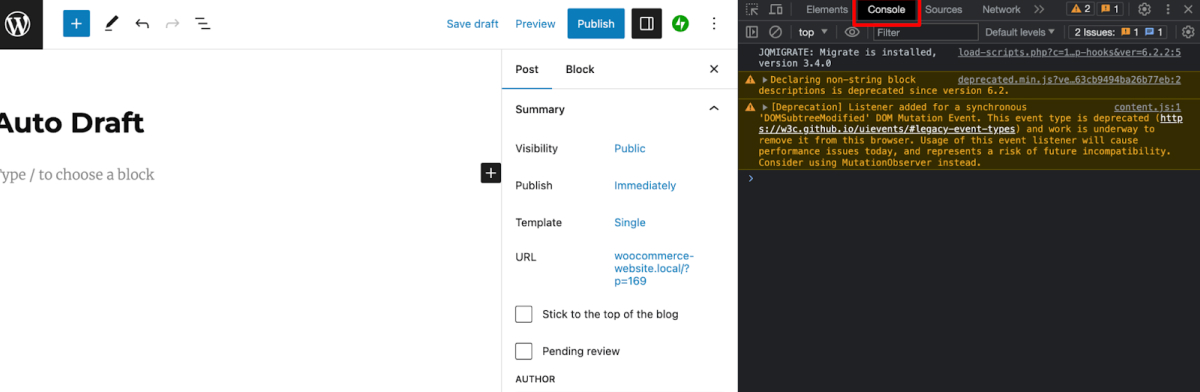Open load-scripts.php source link
1200x392 pixels.
tap(1069, 52)
